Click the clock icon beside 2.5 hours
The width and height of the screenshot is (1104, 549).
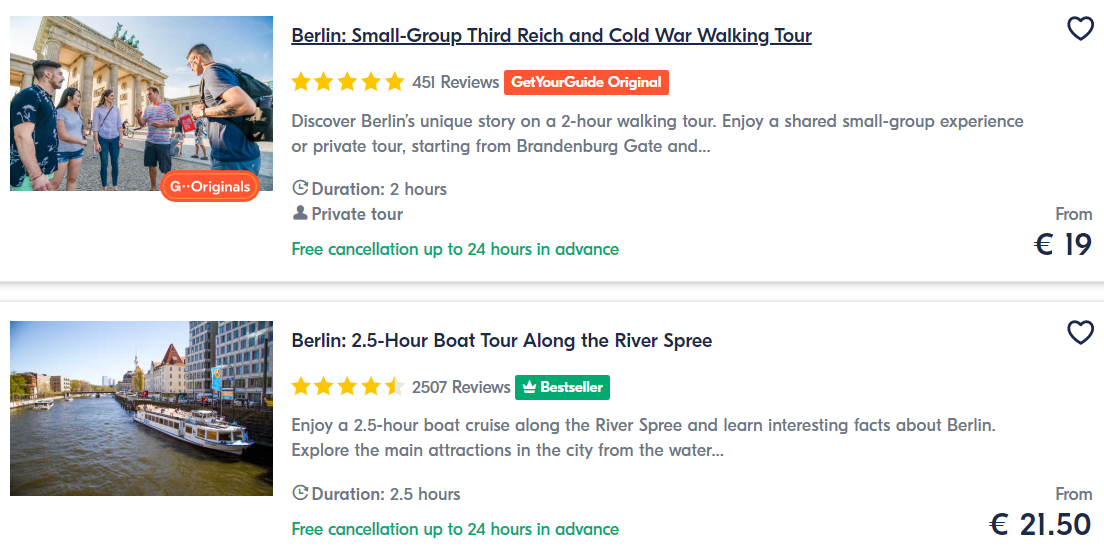tap(300, 493)
